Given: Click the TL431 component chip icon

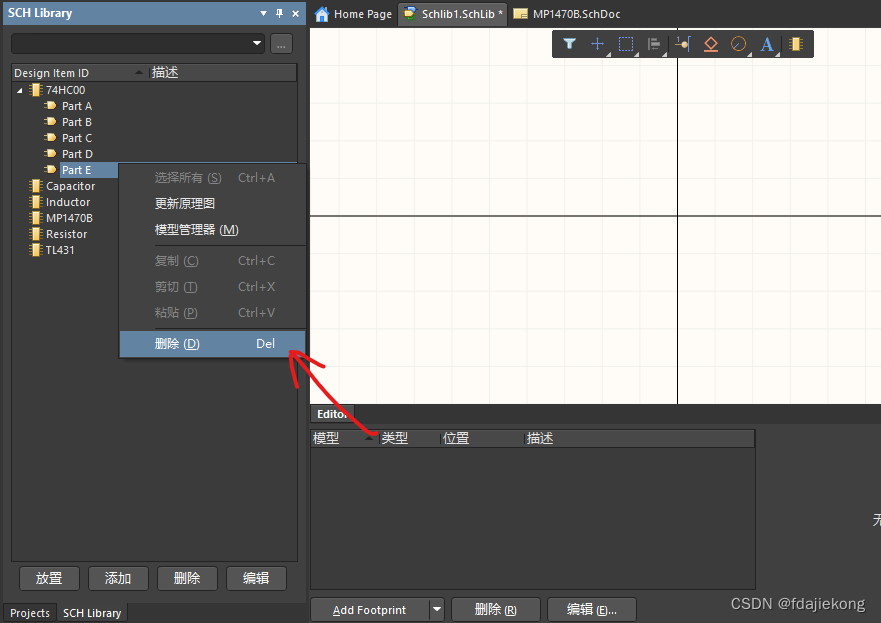Looking at the screenshot, I should (x=36, y=250).
